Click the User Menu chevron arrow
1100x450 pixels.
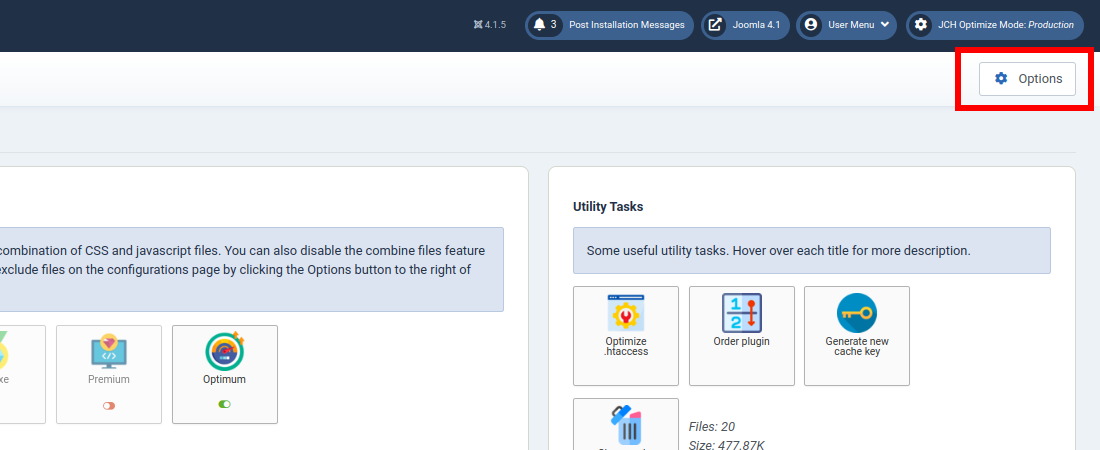[885, 25]
